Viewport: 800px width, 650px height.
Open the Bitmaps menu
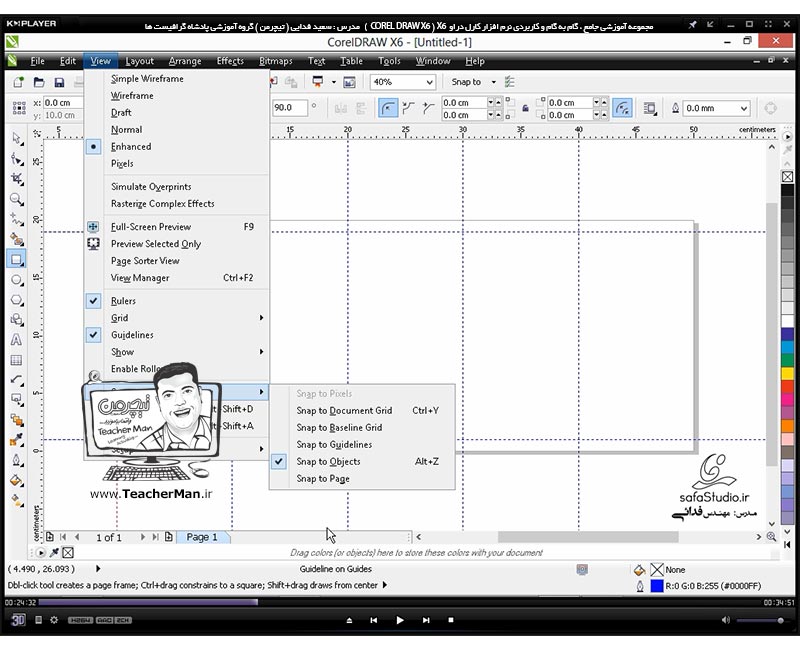point(276,61)
